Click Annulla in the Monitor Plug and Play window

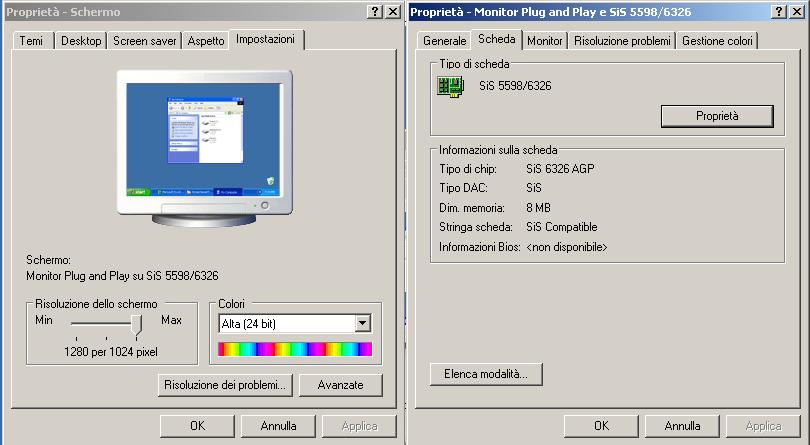pos(682,426)
